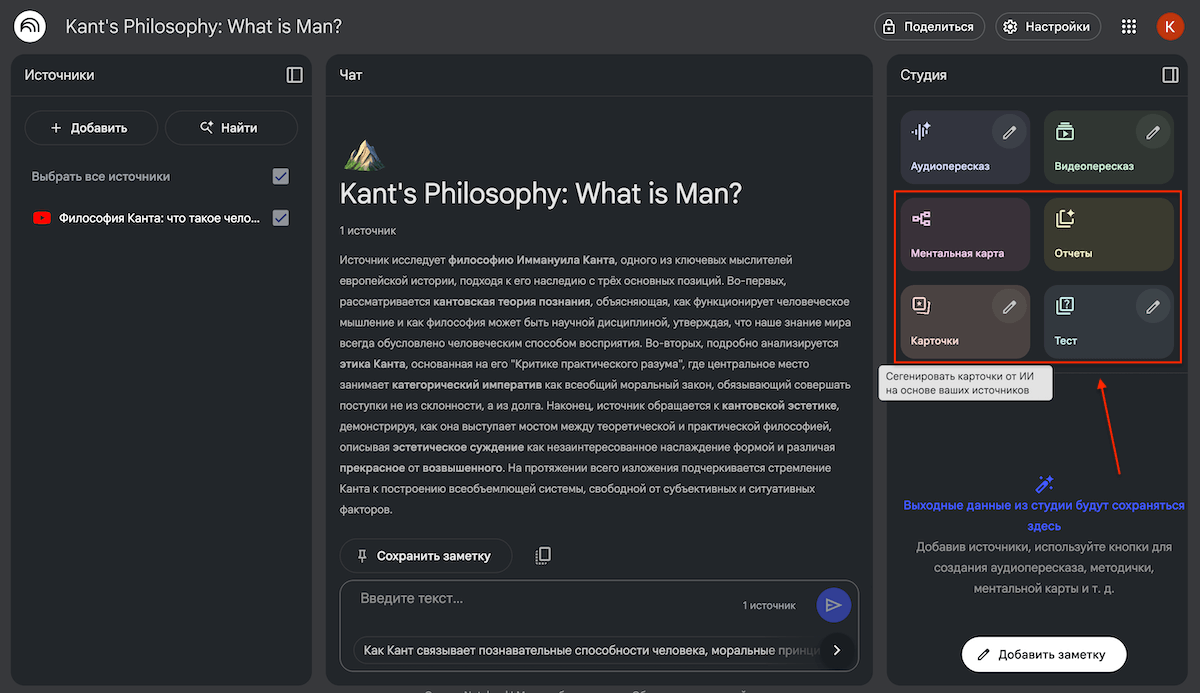Viewport: 1200px width, 693px height.
Task: Click Сохранить заметку
Action: pyautogui.click(x=426, y=556)
